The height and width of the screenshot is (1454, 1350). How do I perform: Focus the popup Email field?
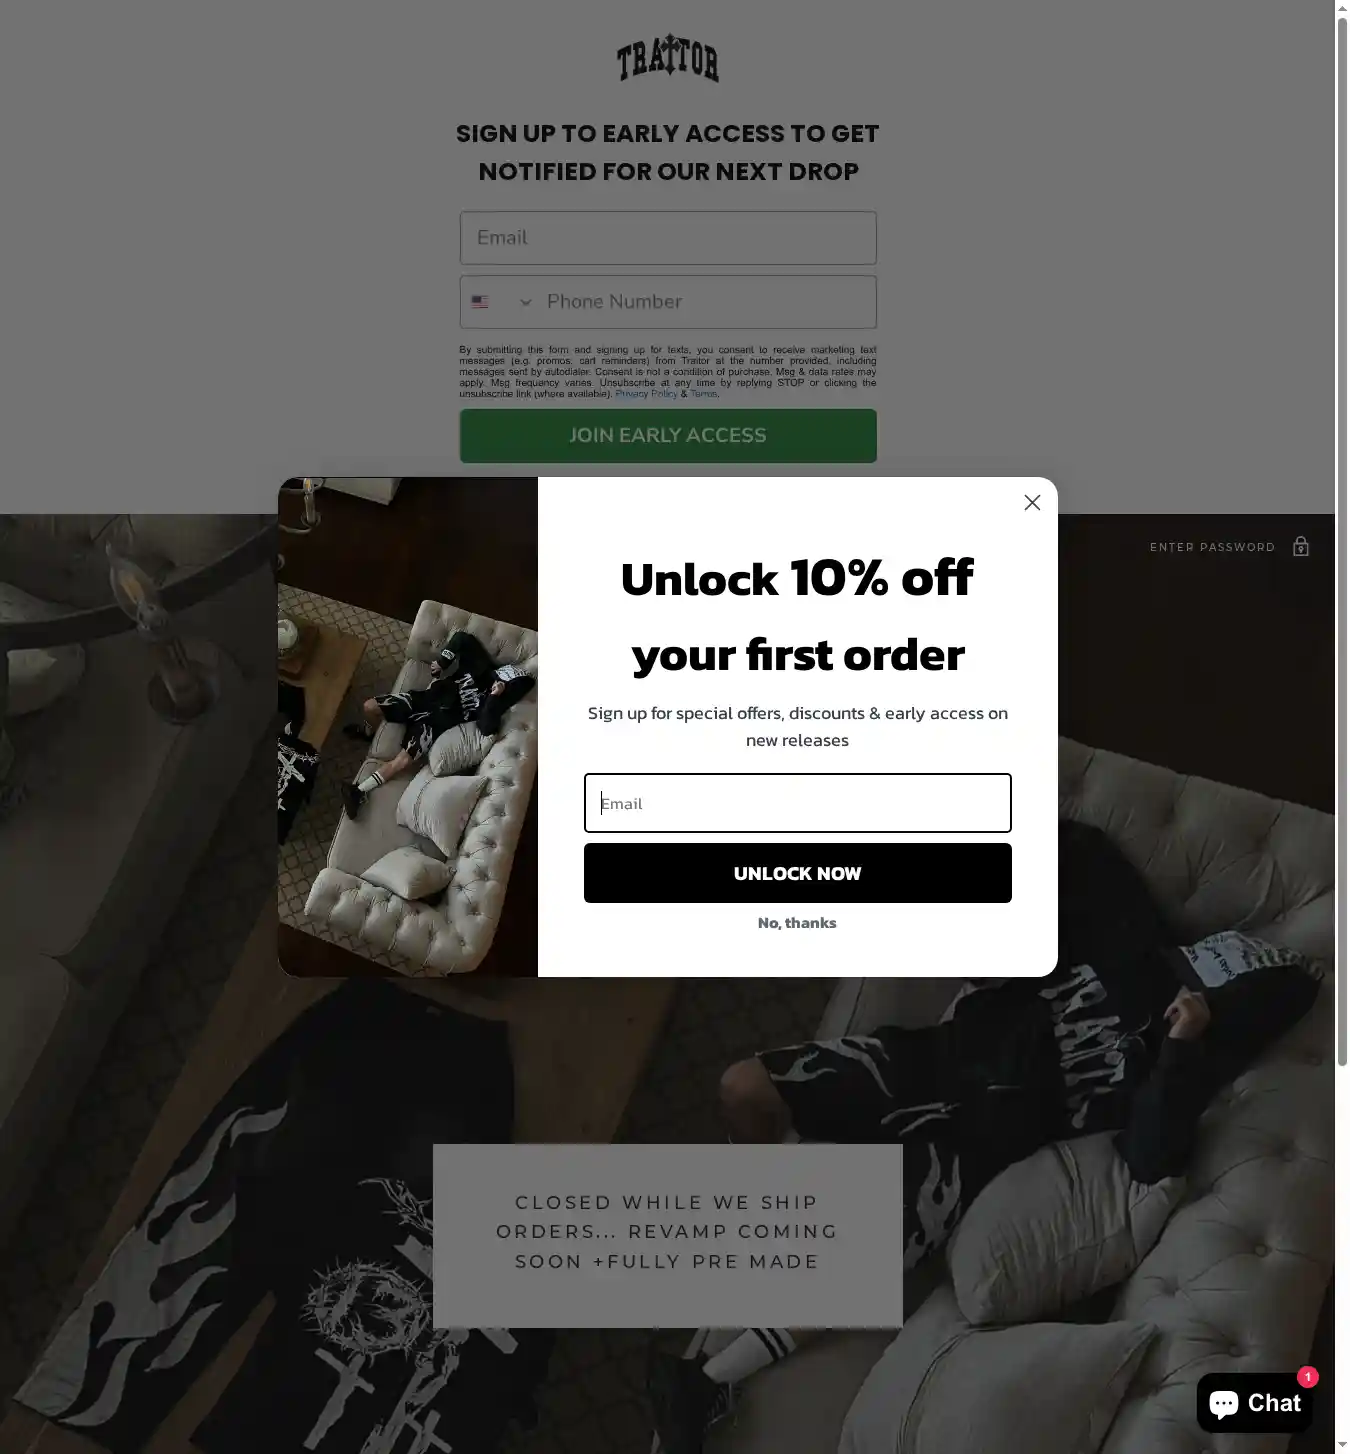pos(797,803)
